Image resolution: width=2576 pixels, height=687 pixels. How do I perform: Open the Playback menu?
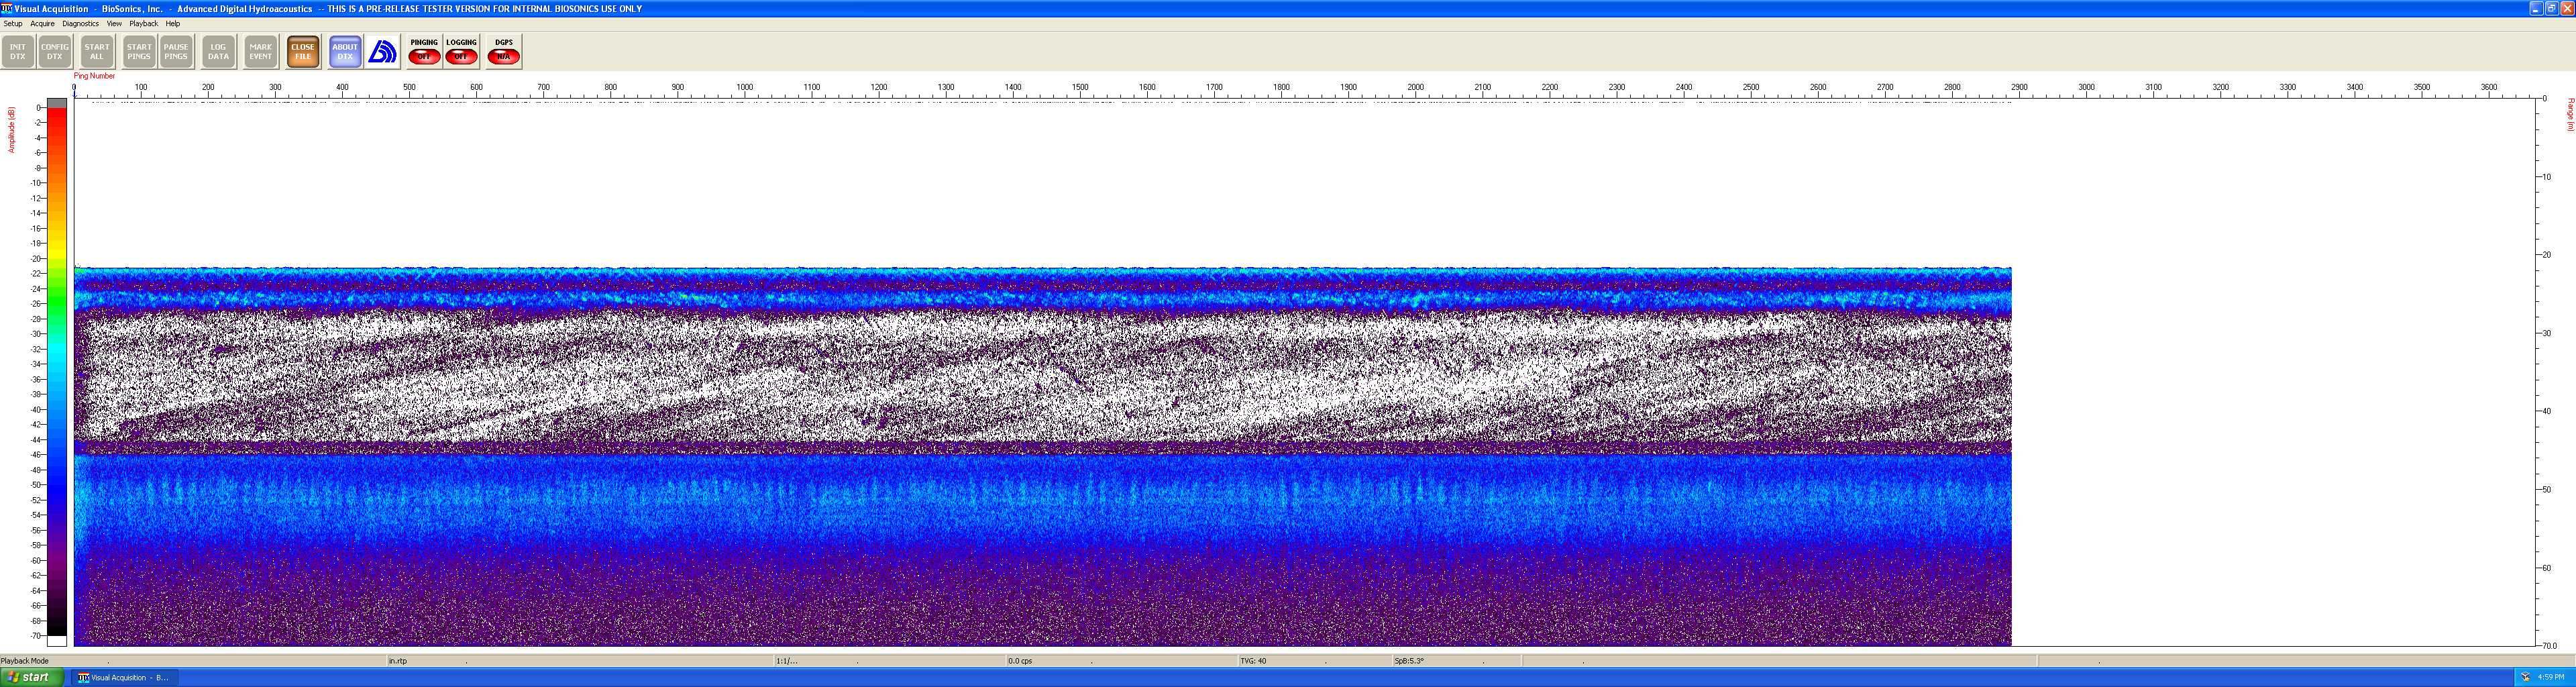point(144,23)
